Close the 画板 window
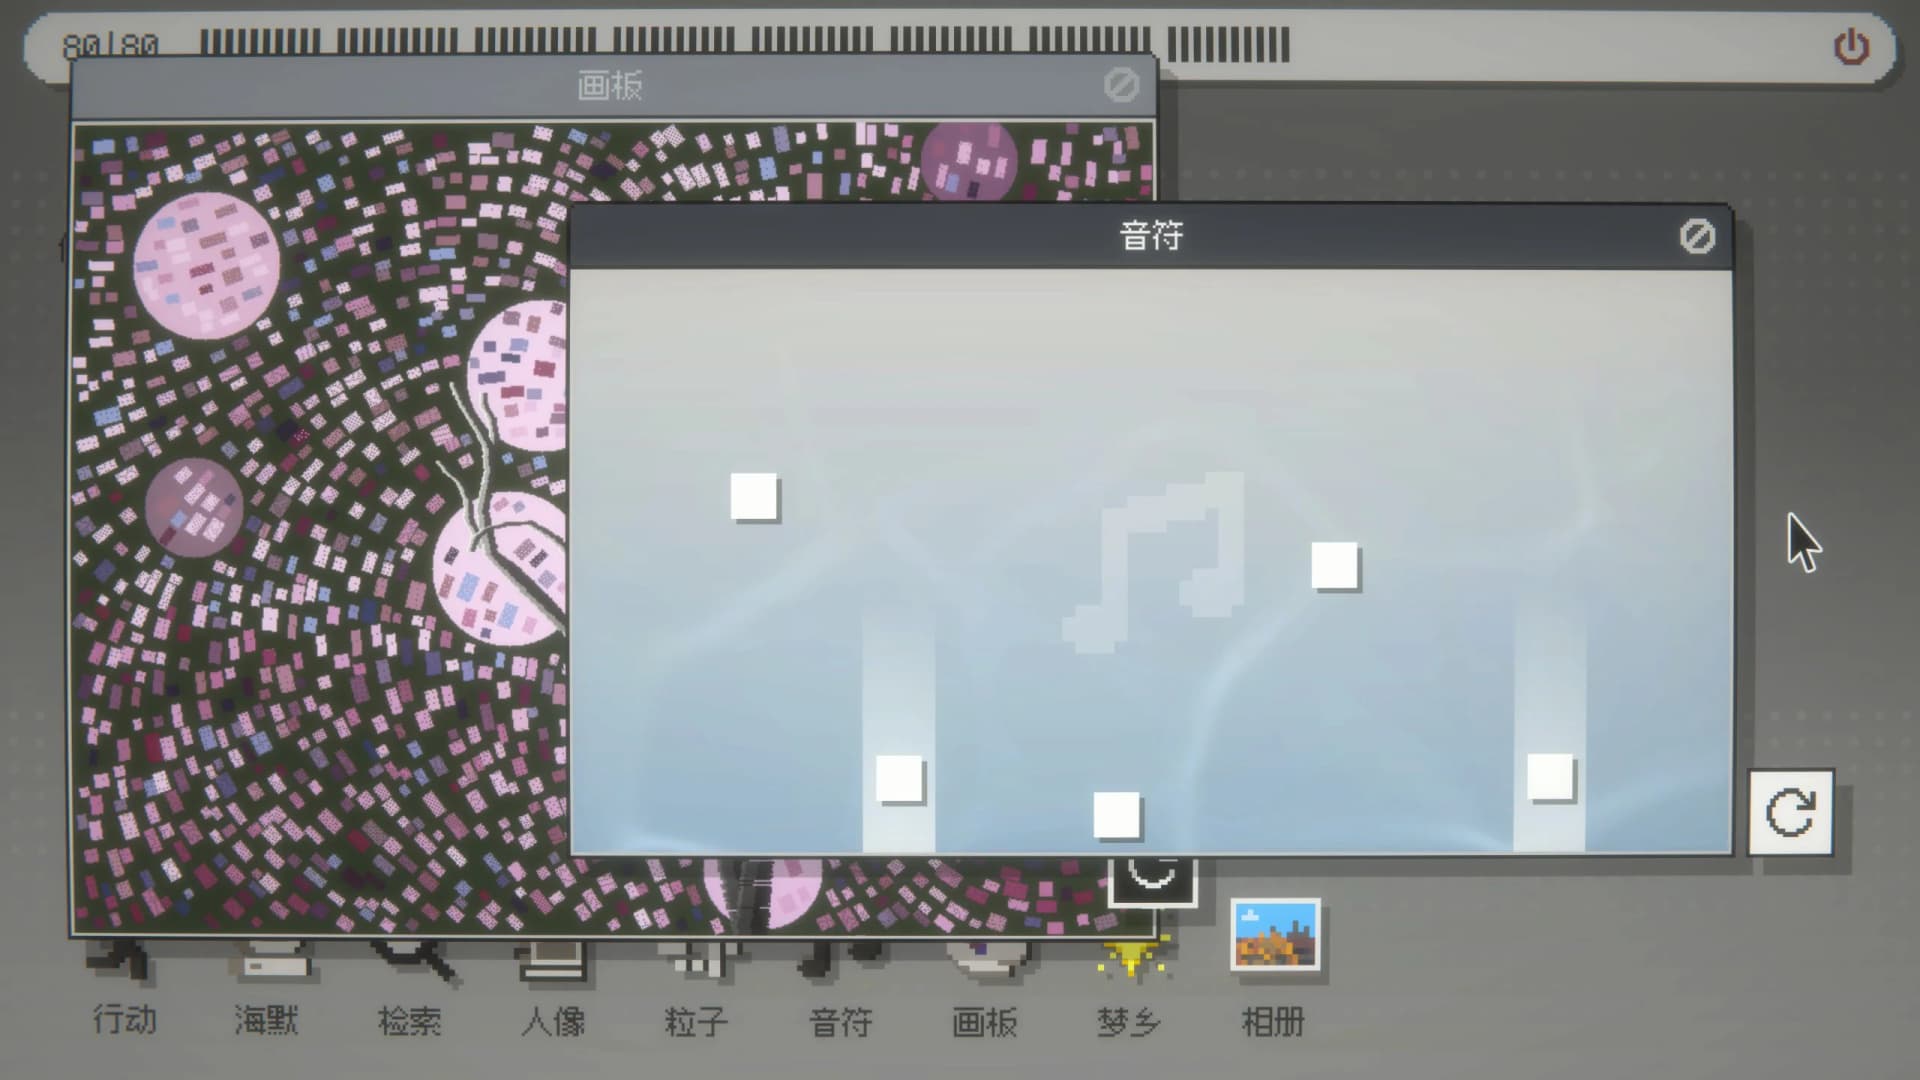 pos(1121,86)
